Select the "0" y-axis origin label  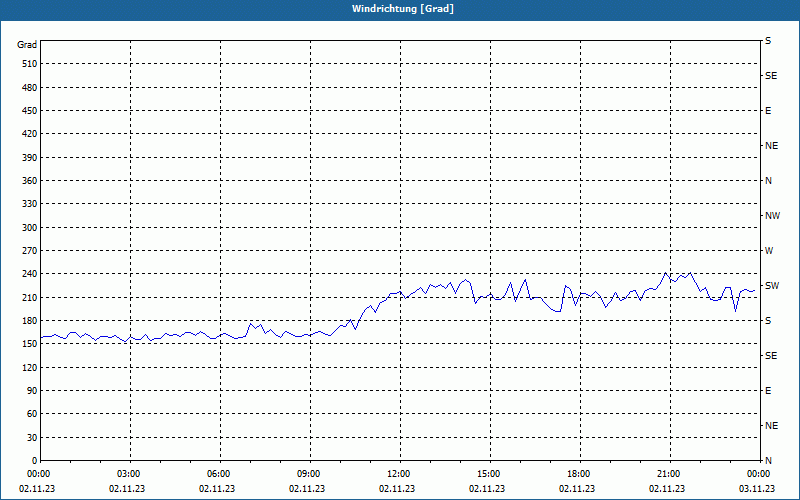(34, 460)
